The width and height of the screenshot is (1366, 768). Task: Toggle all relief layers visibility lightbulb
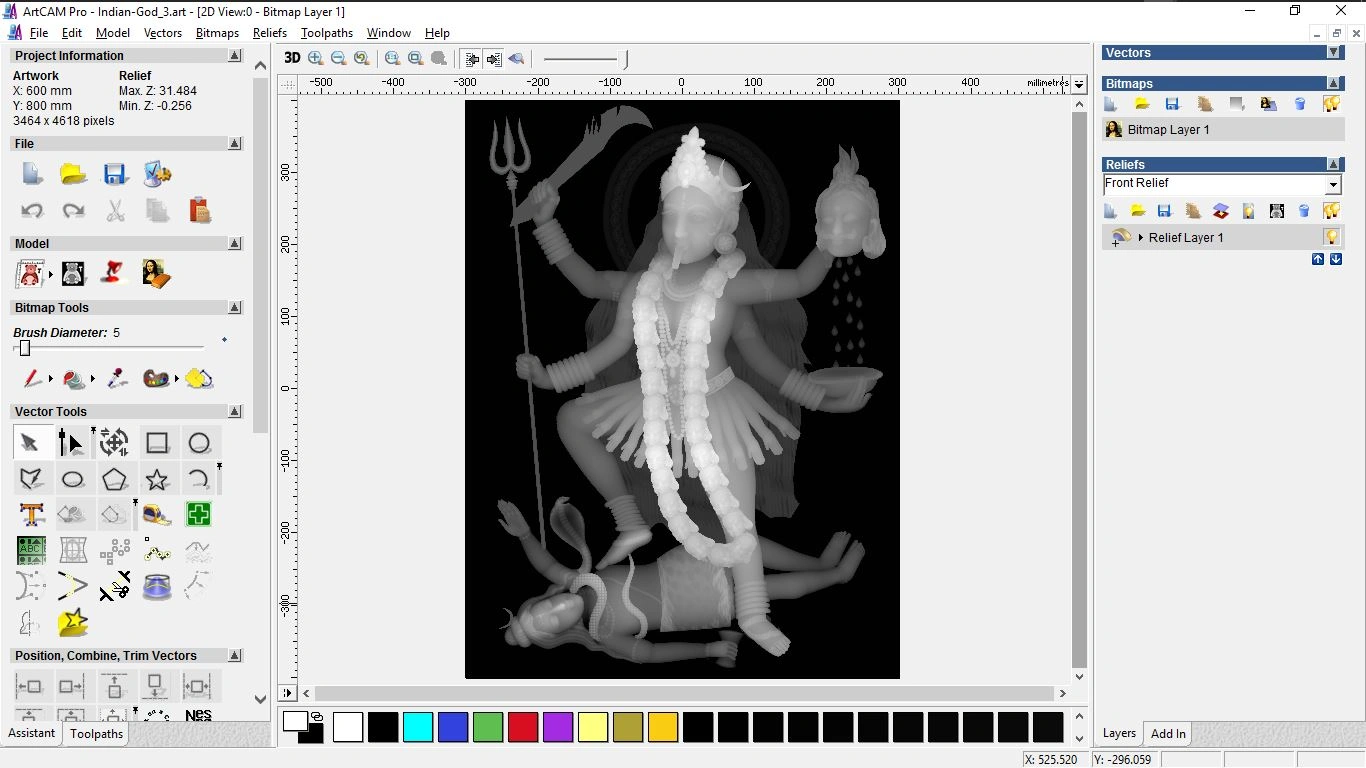(x=1331, y=210)
